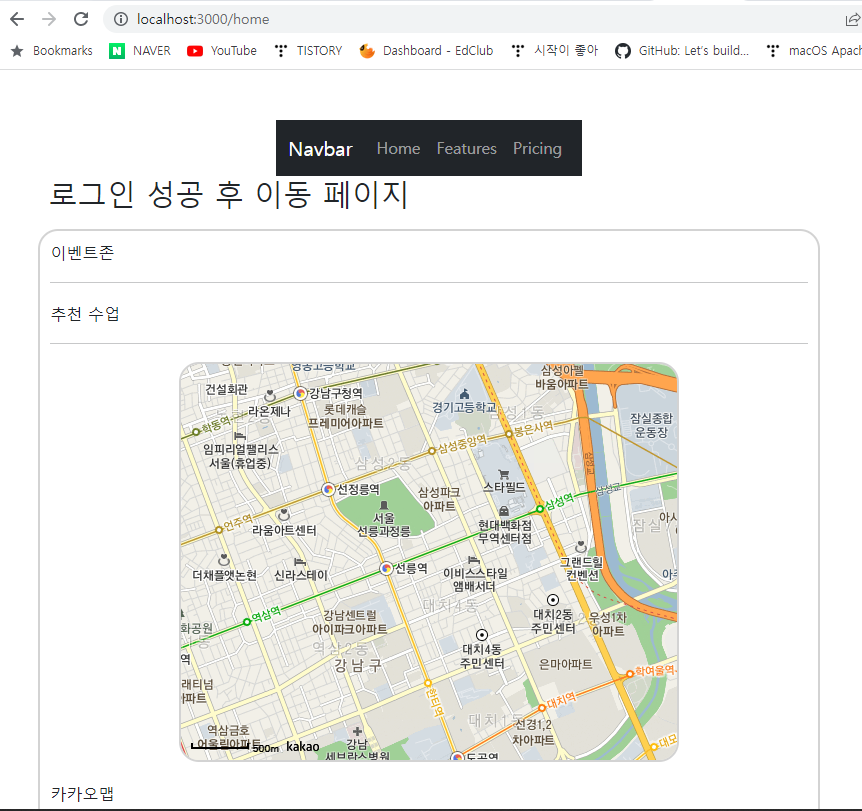862x811 pixels.
Task: Click 봉은사역 station marker on map
Action: pos(509,434)
